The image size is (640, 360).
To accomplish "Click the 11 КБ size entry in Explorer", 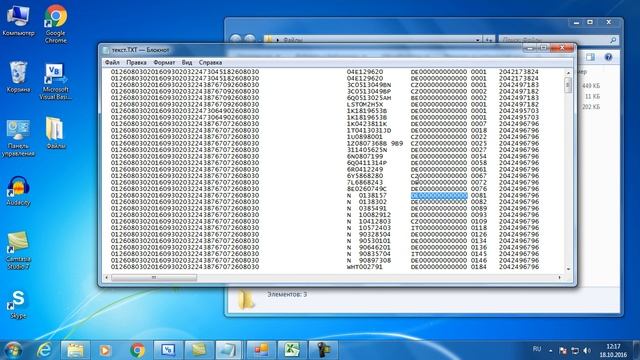I will tap(592, 96).
